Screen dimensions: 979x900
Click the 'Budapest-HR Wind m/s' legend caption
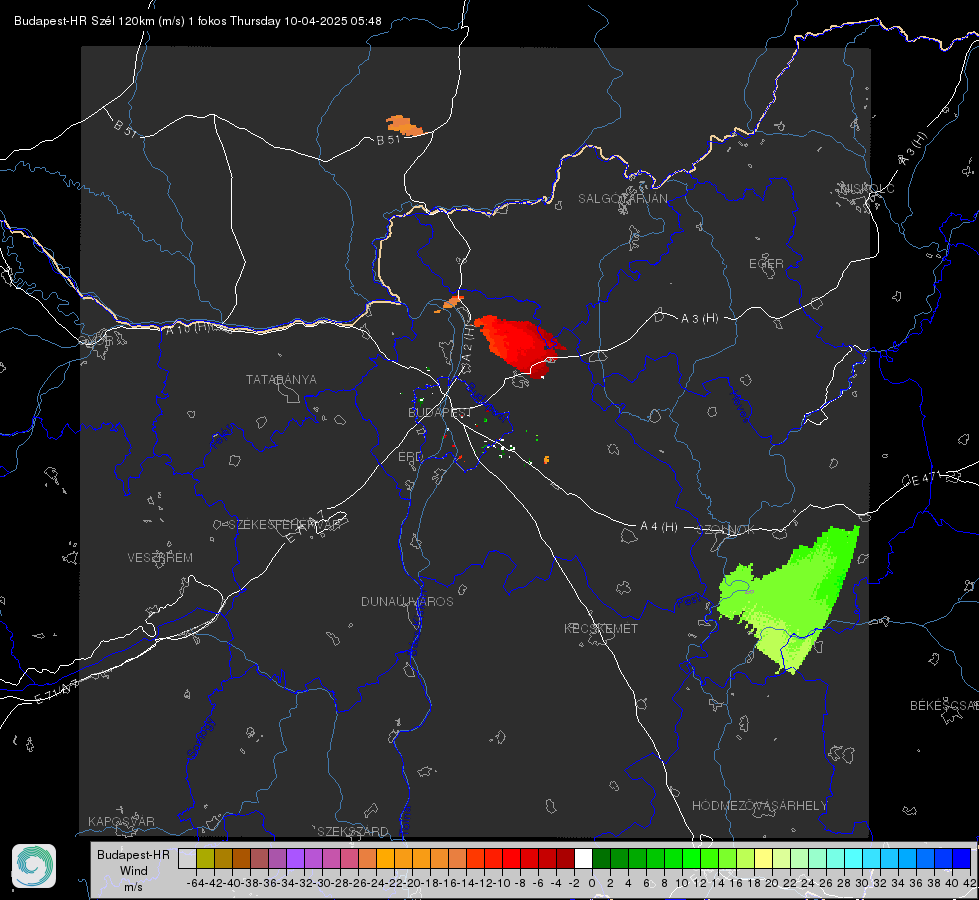coord(134,871)
